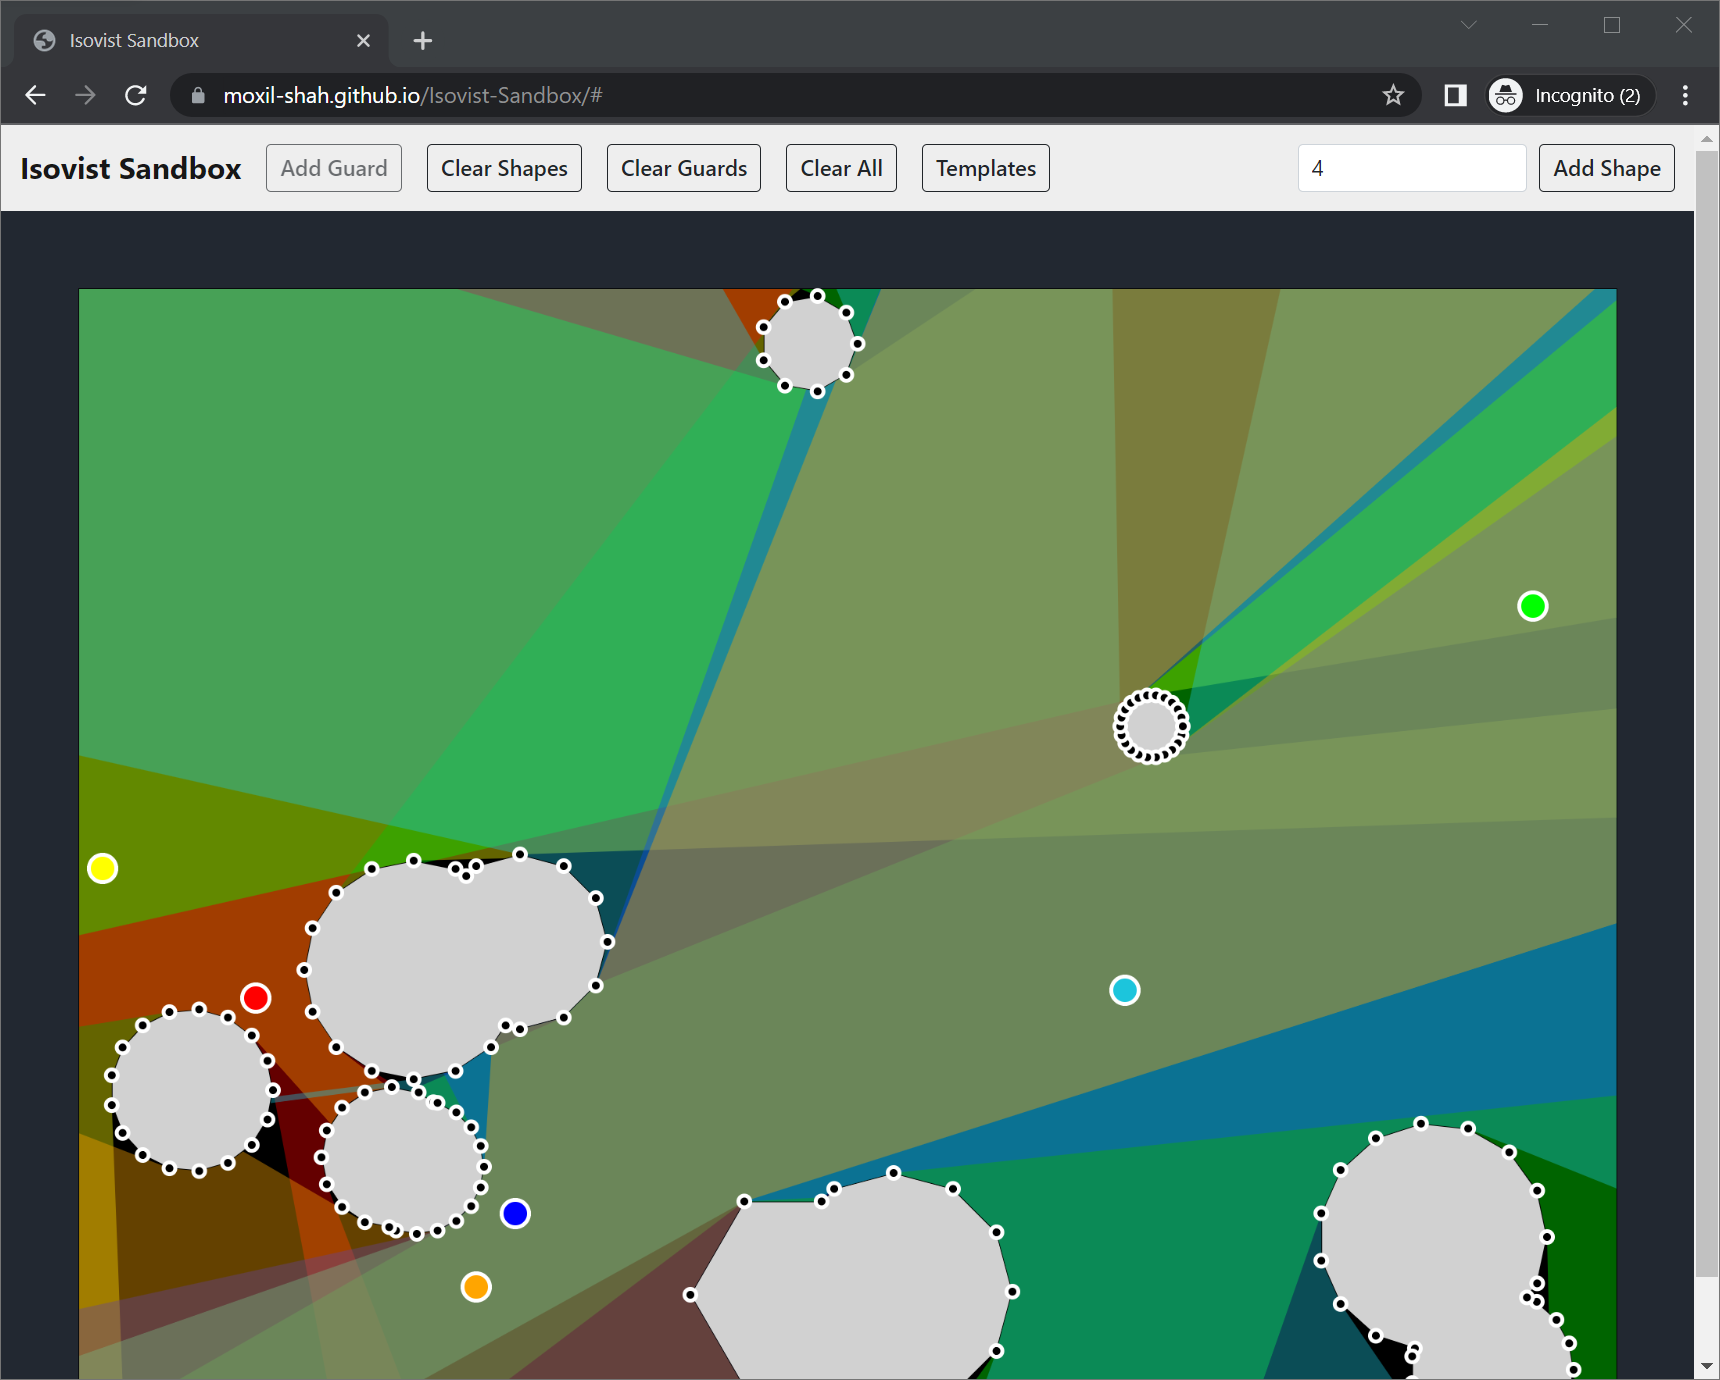Click the large merged gray blob shape
Viewport: 1720px width, 1380px height.
point(455,966)
